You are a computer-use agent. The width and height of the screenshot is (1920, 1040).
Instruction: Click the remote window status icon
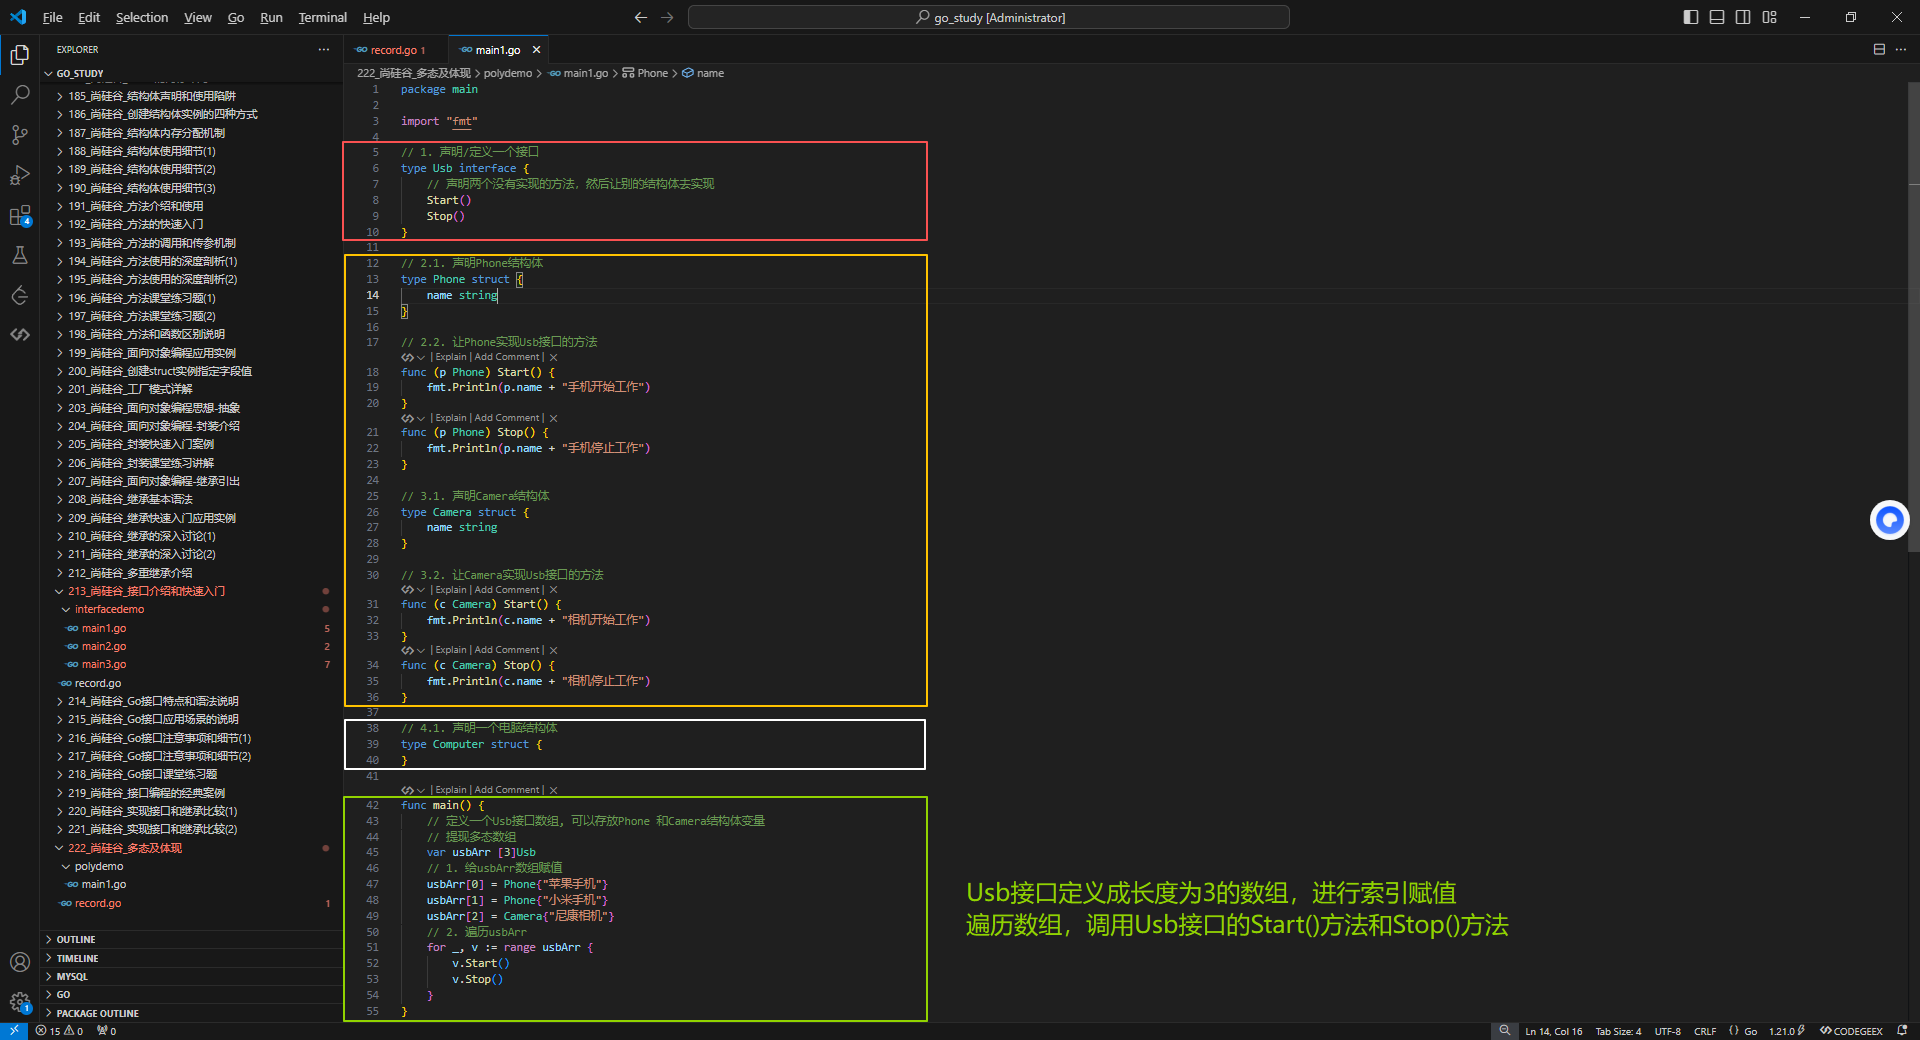[14, 1031]
